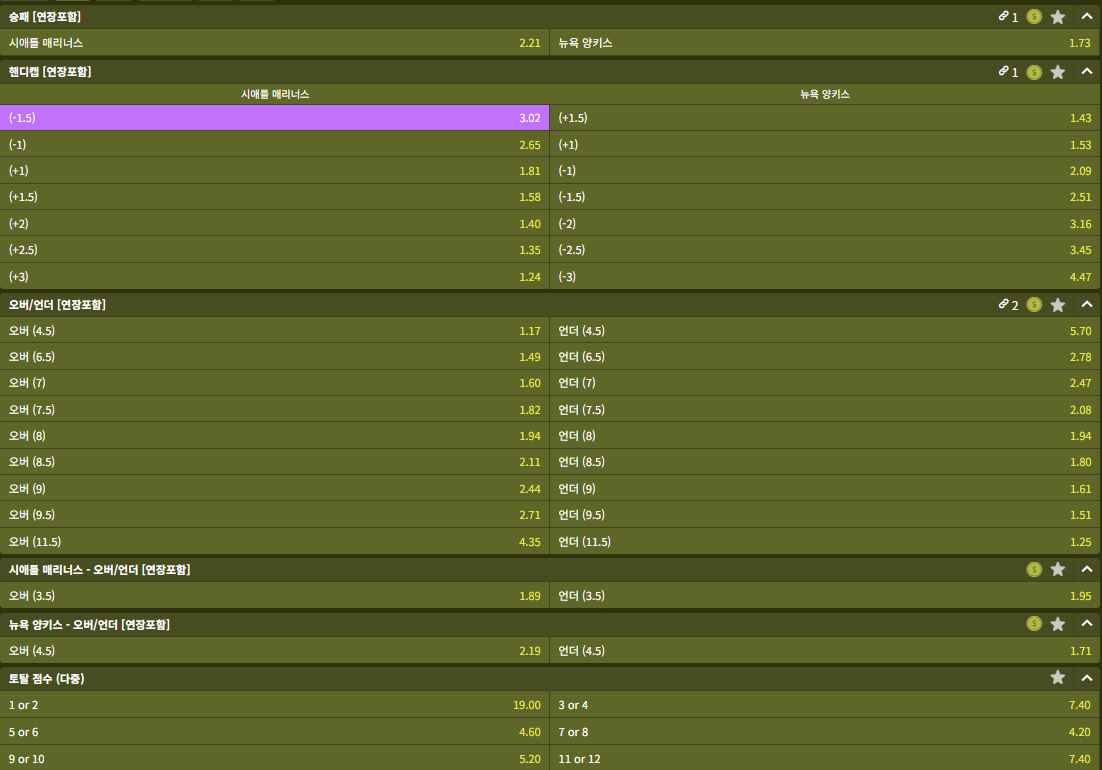Collapse the 토탈 점수 (다중) section
The image size is (1102, 770).
pos(1087,678)
